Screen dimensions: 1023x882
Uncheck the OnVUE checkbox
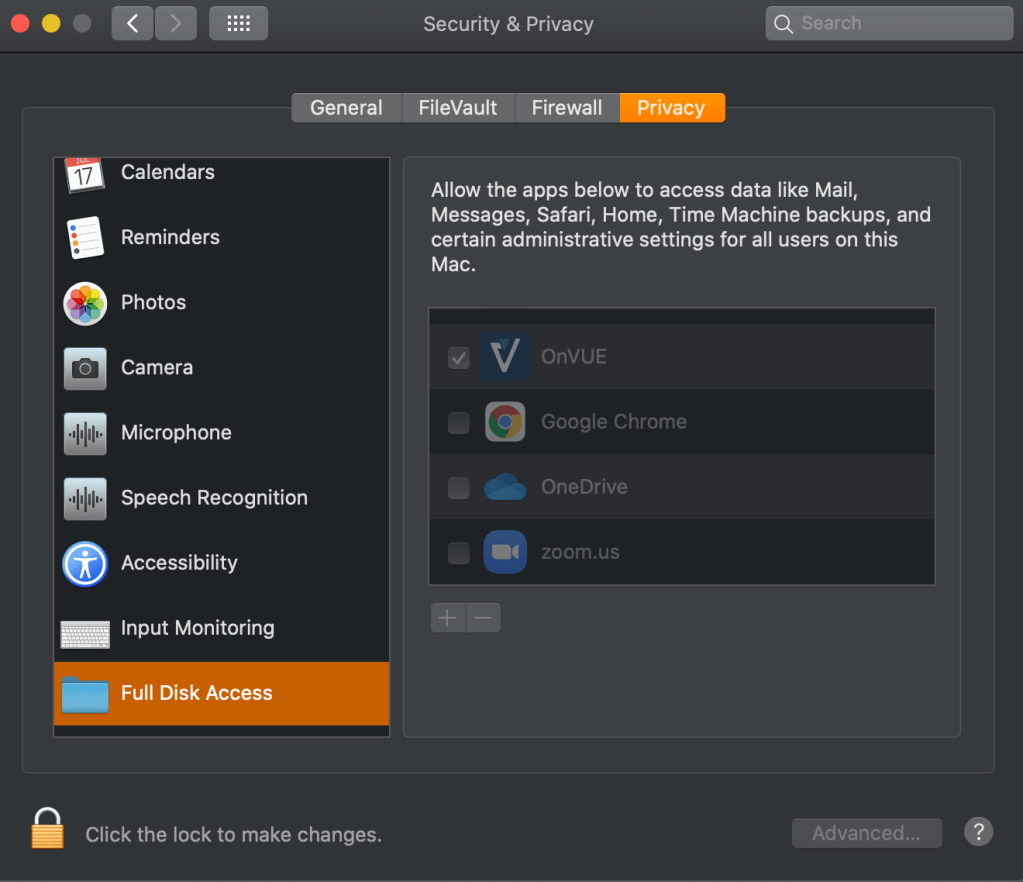pos(459,357)
